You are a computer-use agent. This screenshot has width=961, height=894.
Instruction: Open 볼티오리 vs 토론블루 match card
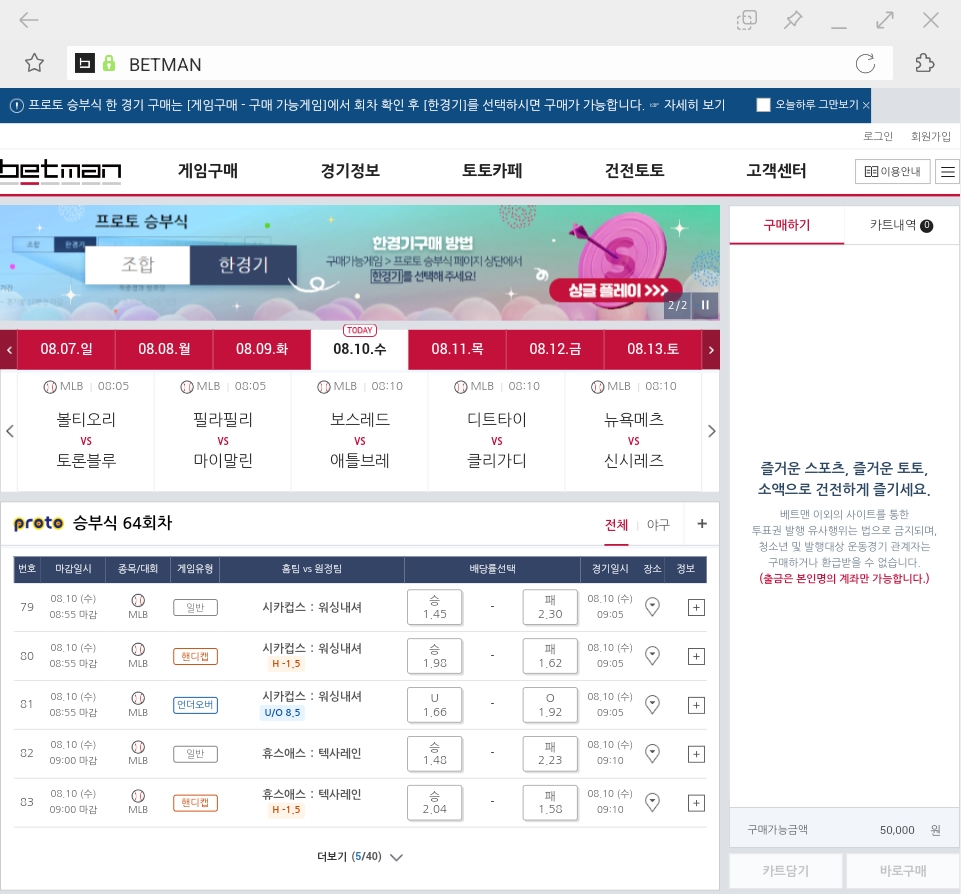pos(86,431)
